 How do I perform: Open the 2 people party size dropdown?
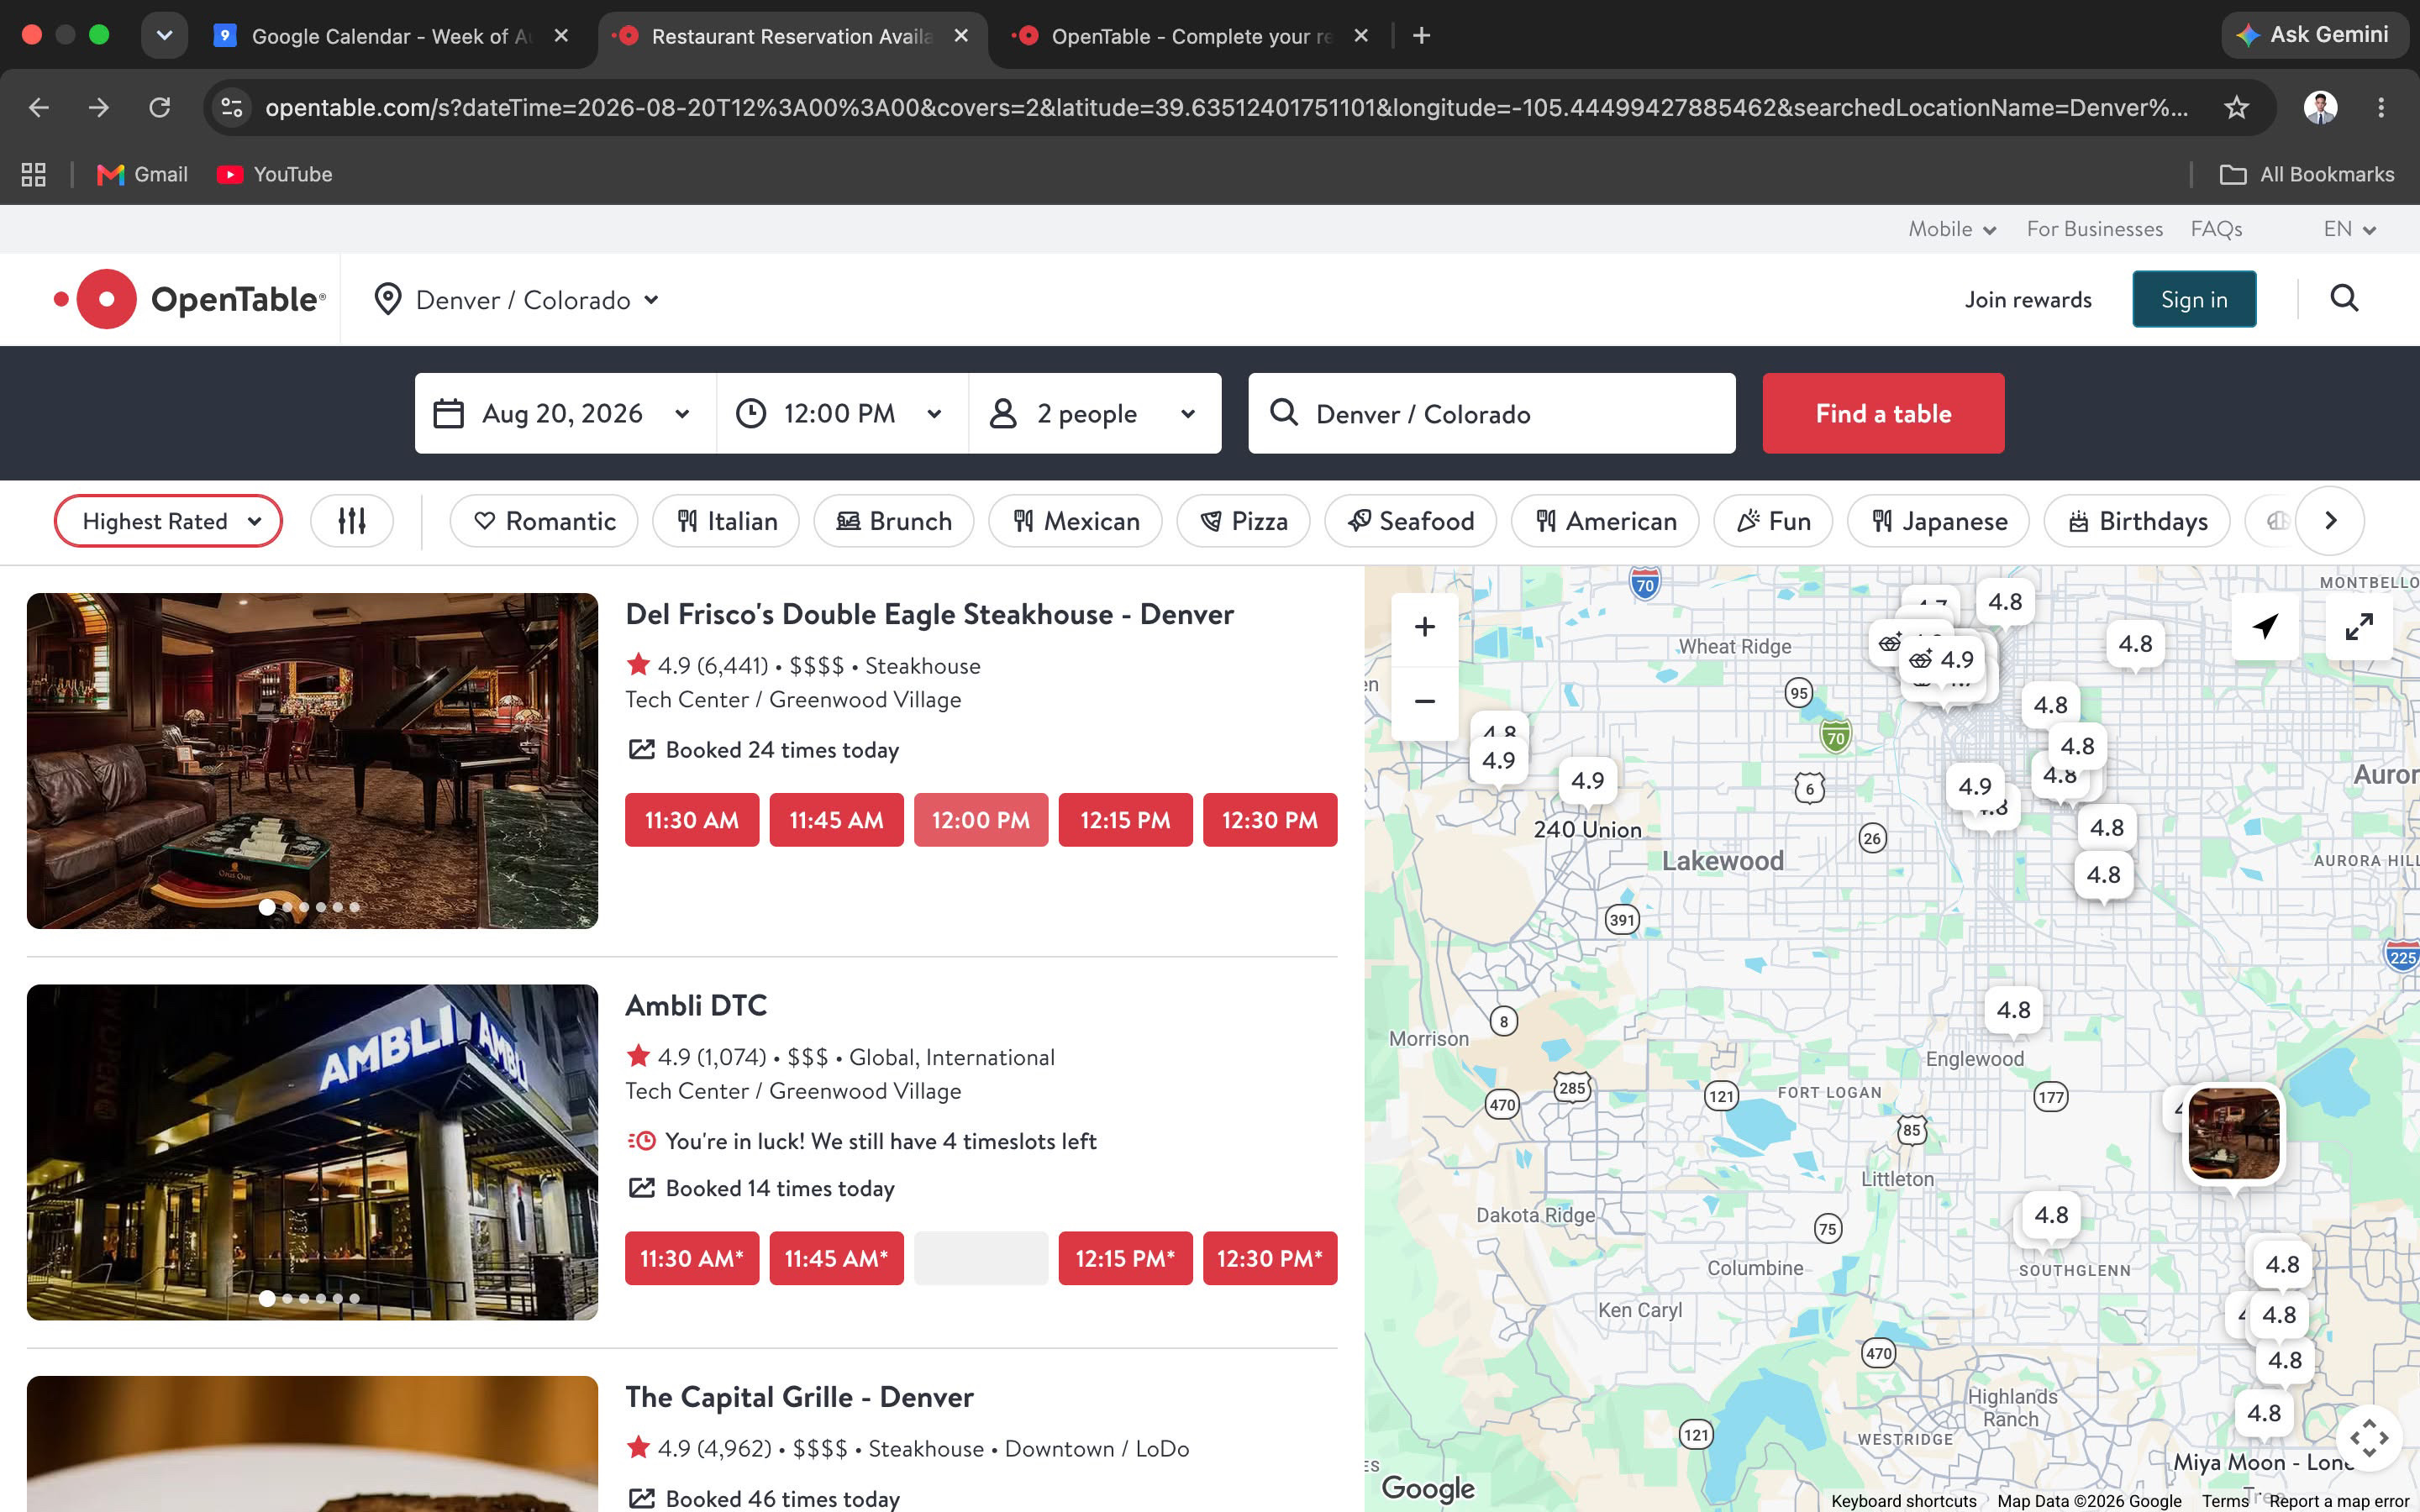tap(1095, 413)
